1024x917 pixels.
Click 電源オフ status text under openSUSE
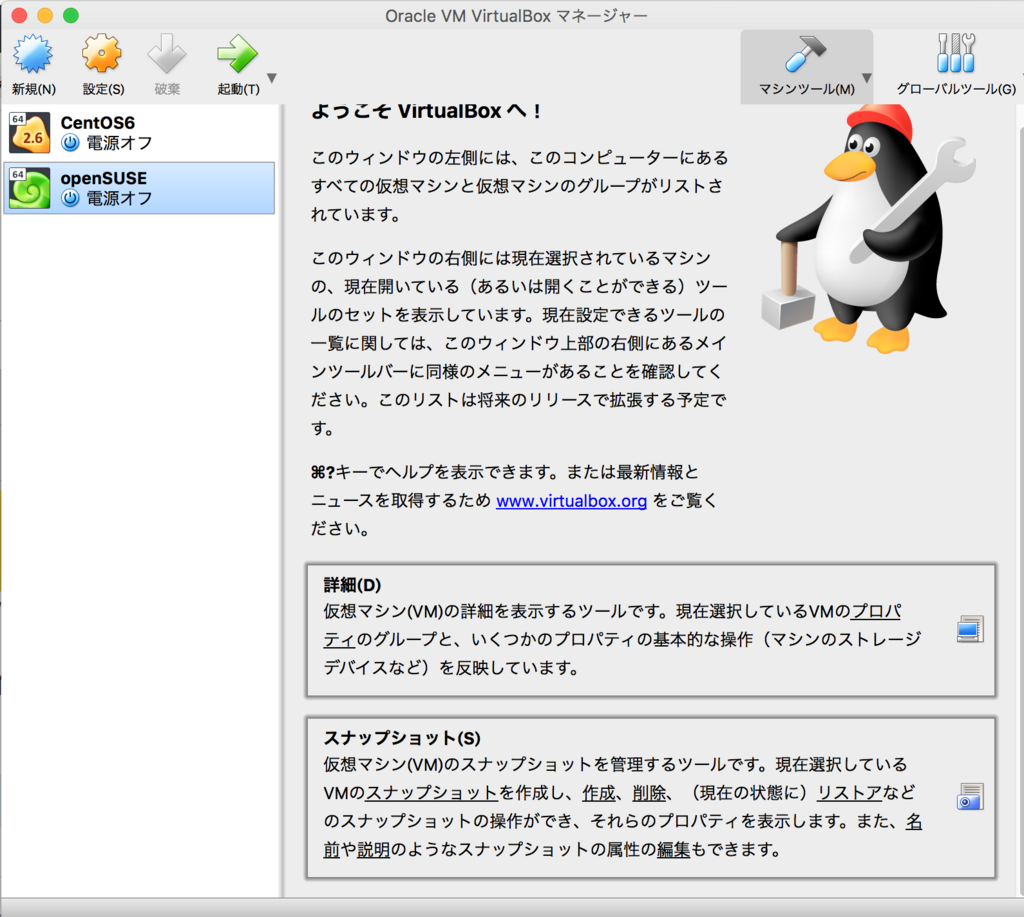120,198
